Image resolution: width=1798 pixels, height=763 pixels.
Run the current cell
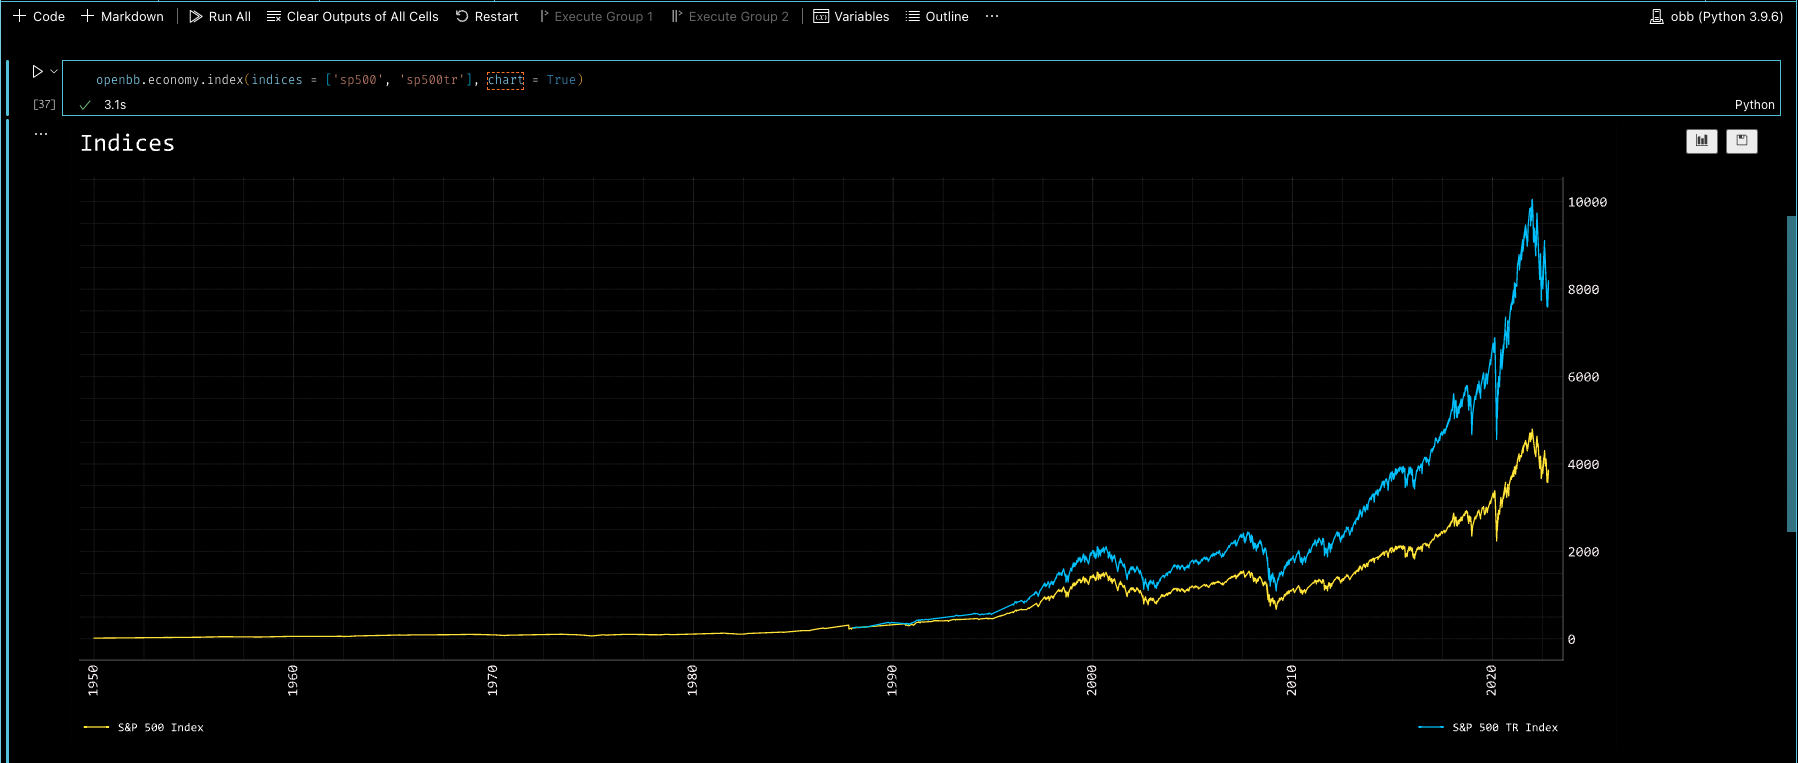click(x=37, y=71)
